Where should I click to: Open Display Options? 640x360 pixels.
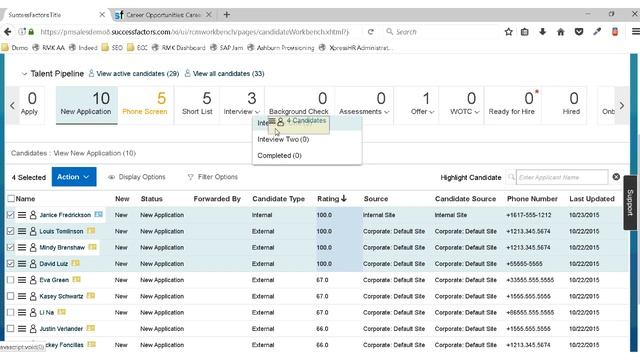(137, 177)
